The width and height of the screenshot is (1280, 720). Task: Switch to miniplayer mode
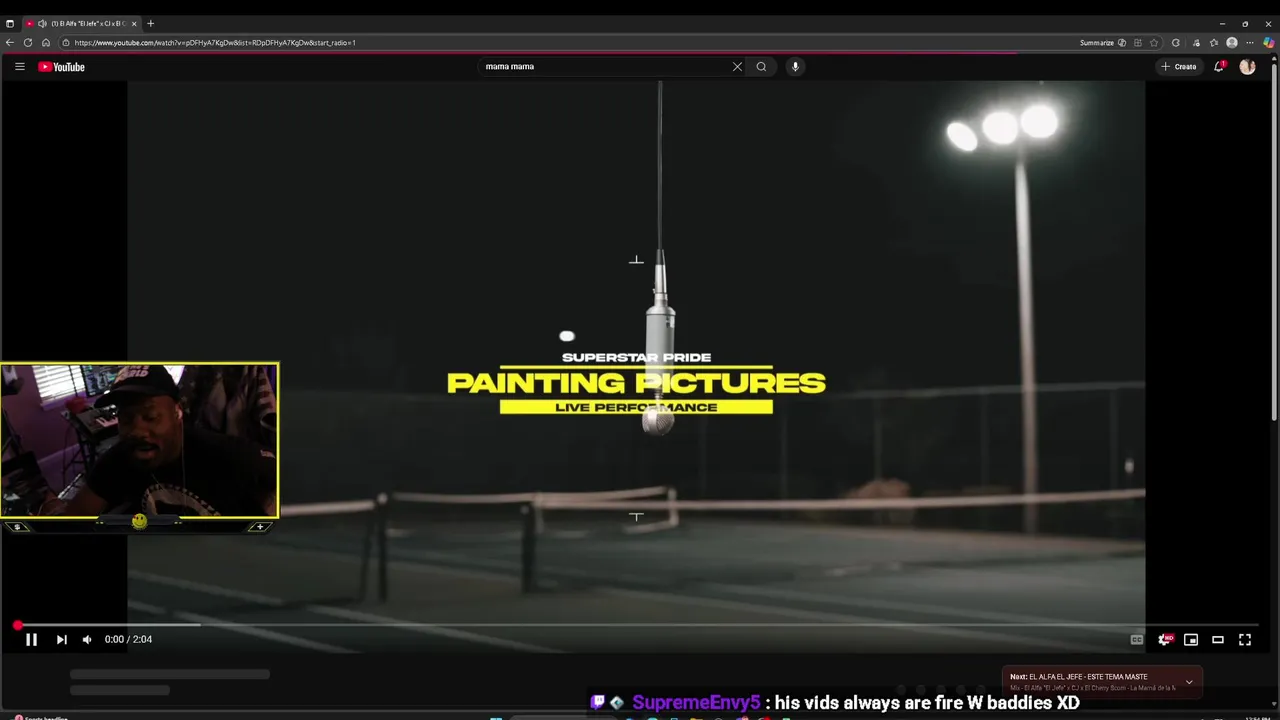pos(1191,640)
